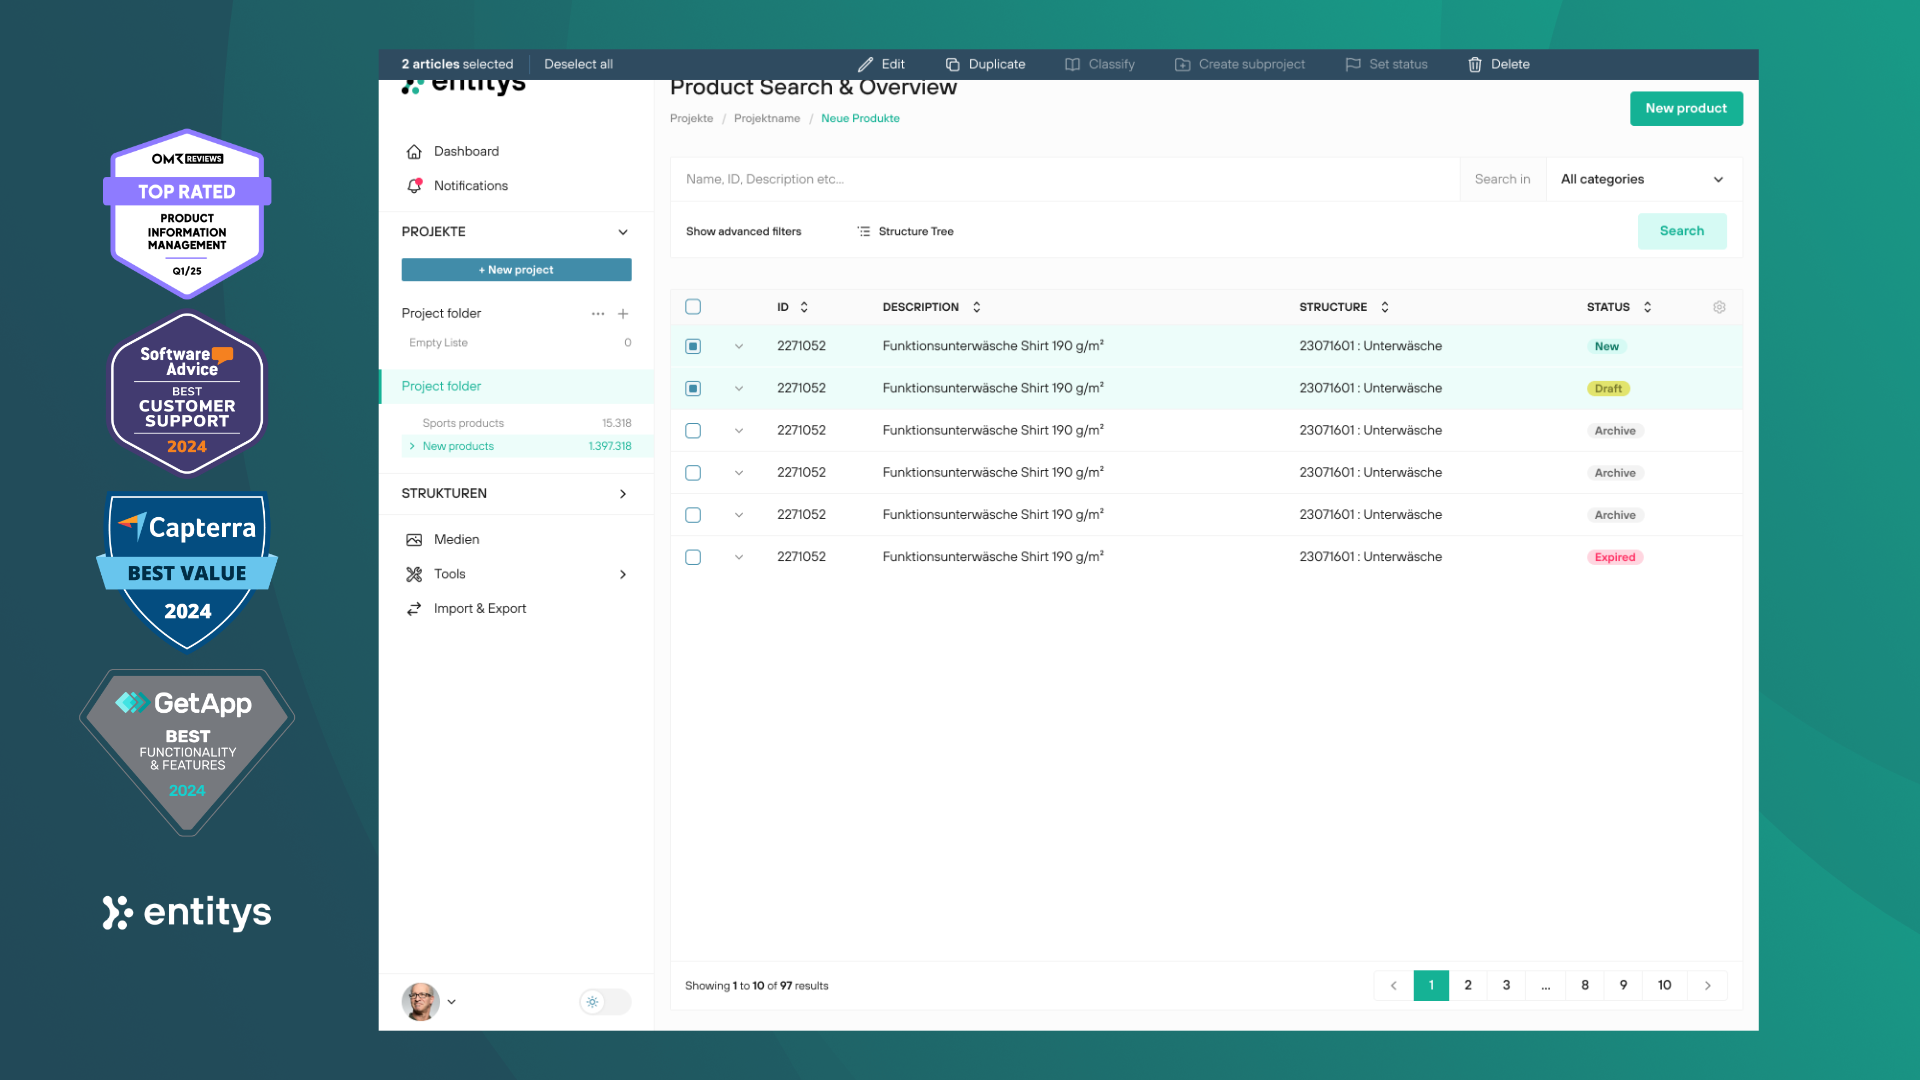Image resolution: width=1920 pixels, height=1080 pixels.
Task: Click the table settings gear icon
Action: [x=1719, y=307]
